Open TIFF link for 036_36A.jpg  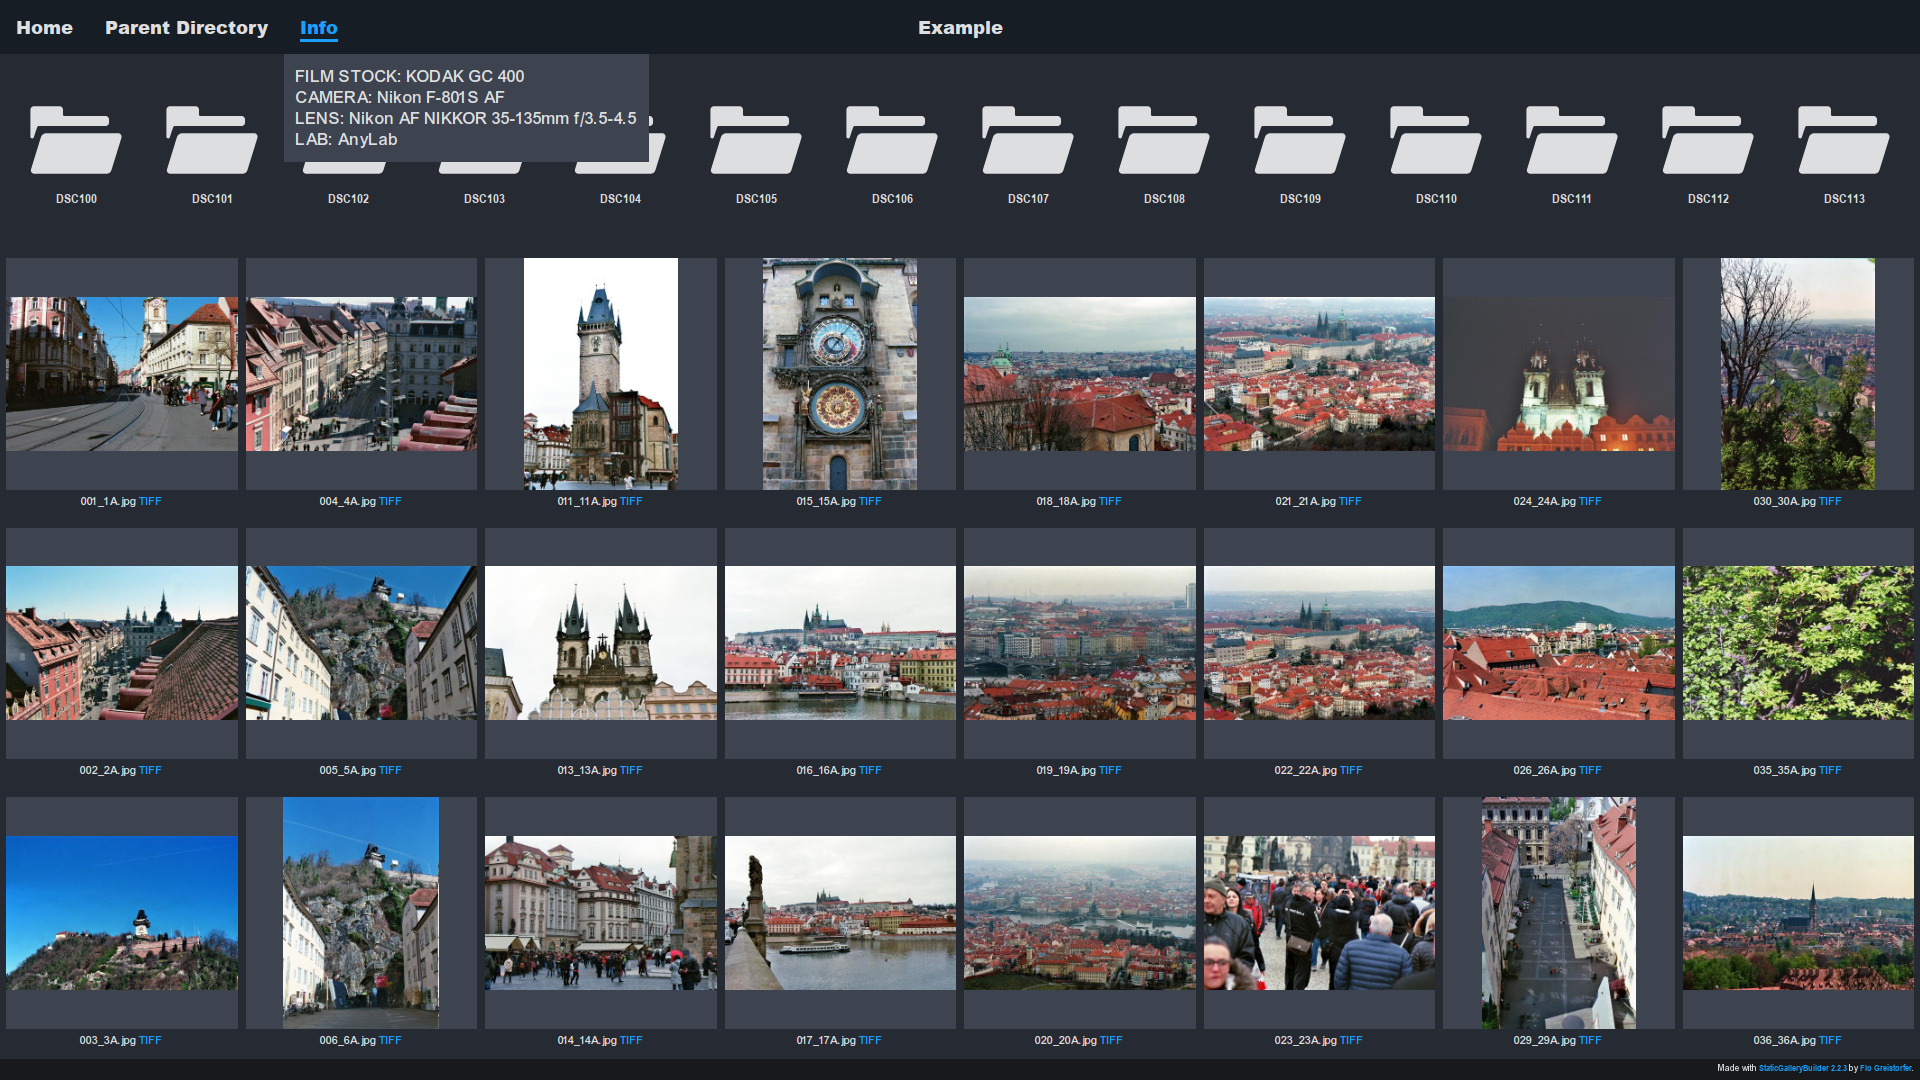tap(1830, 1041)
